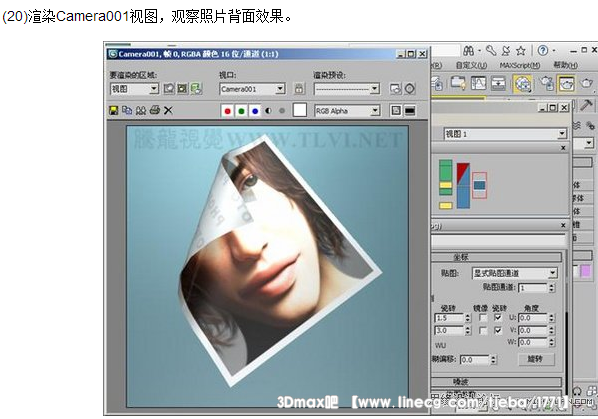
Task: Click the green material node in navigator
Action: click(445, 178)
